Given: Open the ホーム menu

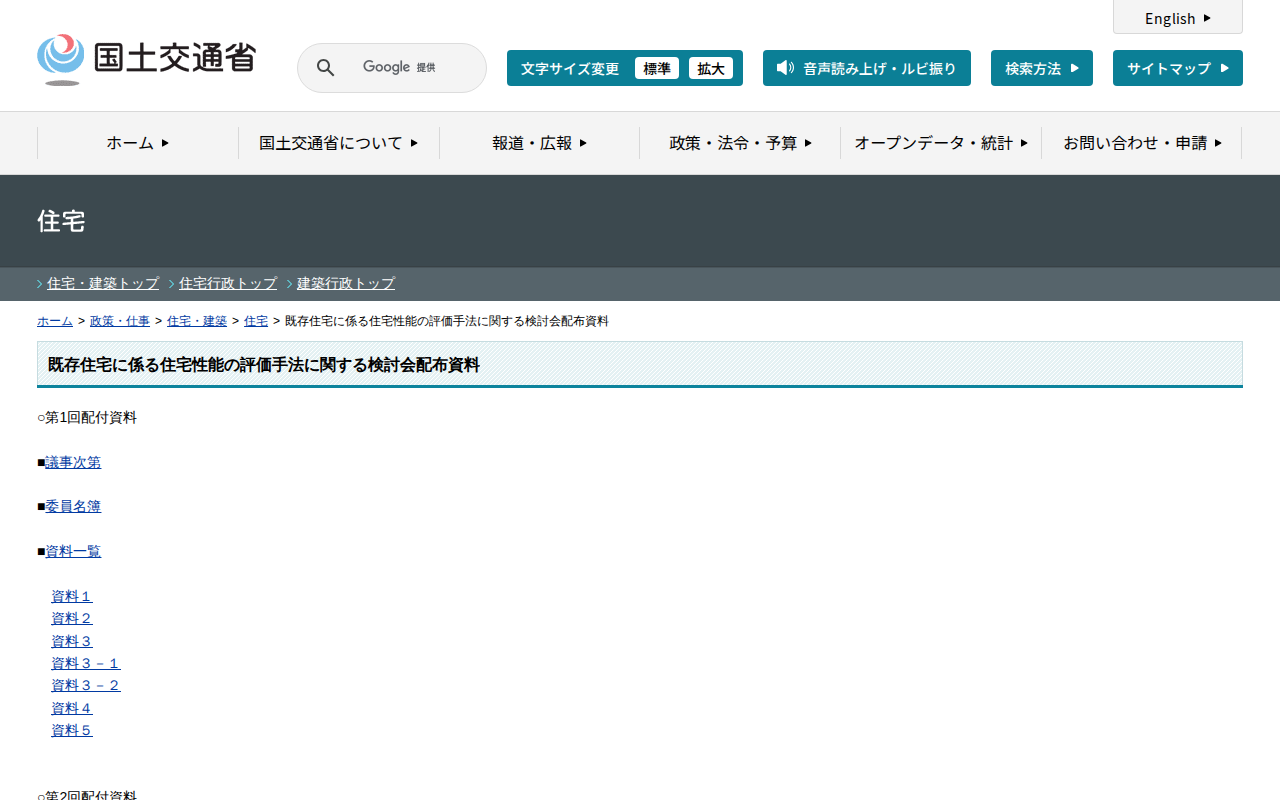Looking at the screenshot, I should click(138, 143).
